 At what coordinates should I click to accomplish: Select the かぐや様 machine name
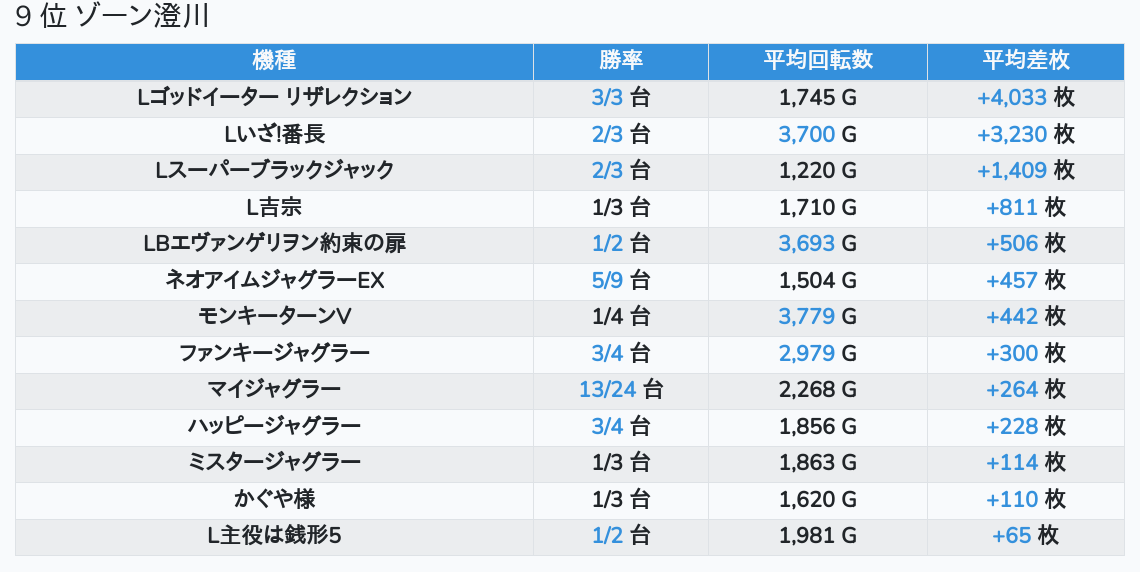pyautogui.click(x=274, y=499)
